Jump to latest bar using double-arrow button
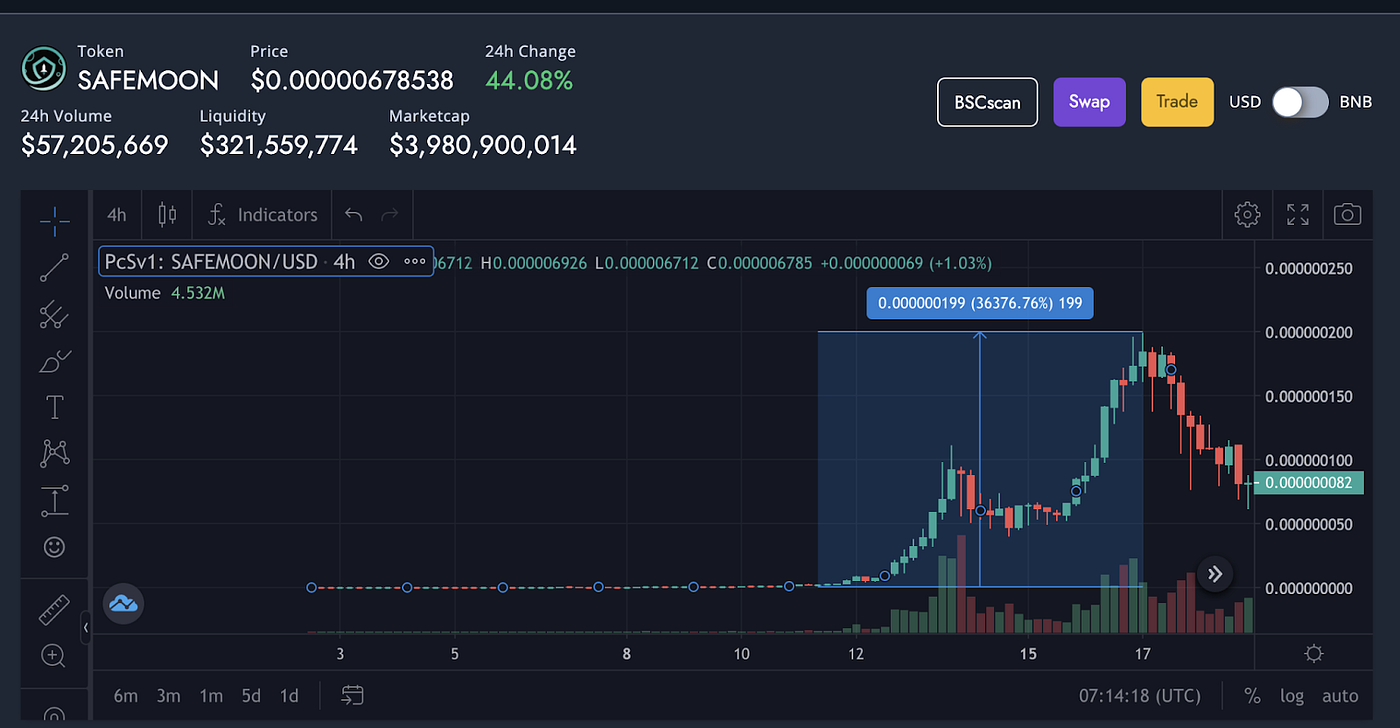Screen dimensions: 1400x728 point(1215,574)
